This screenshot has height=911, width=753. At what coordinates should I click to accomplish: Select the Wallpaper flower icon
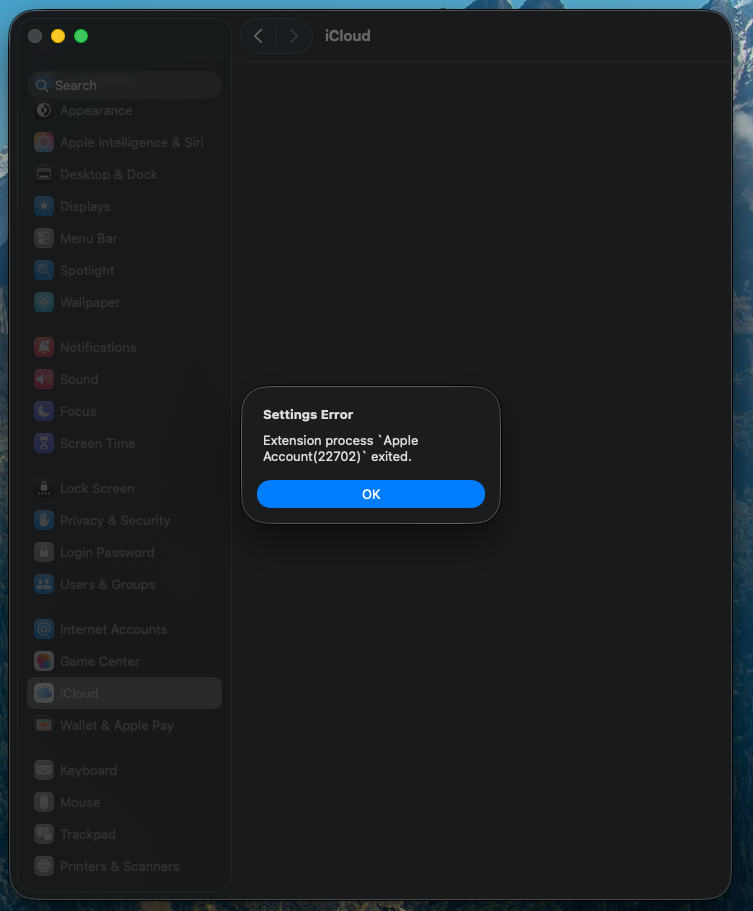pyautogui.click(x=44, y=302)
